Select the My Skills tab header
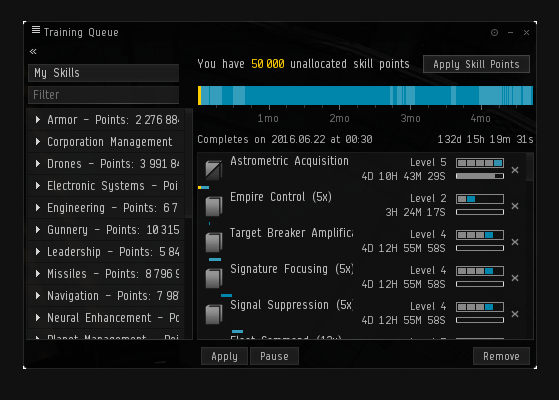 [x=103, y=73]
